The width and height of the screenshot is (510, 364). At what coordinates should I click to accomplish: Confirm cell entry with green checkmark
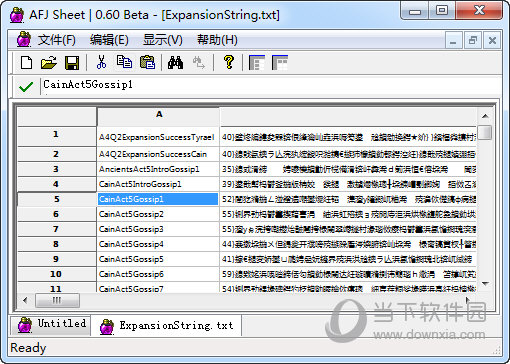[x=26, y=87]
